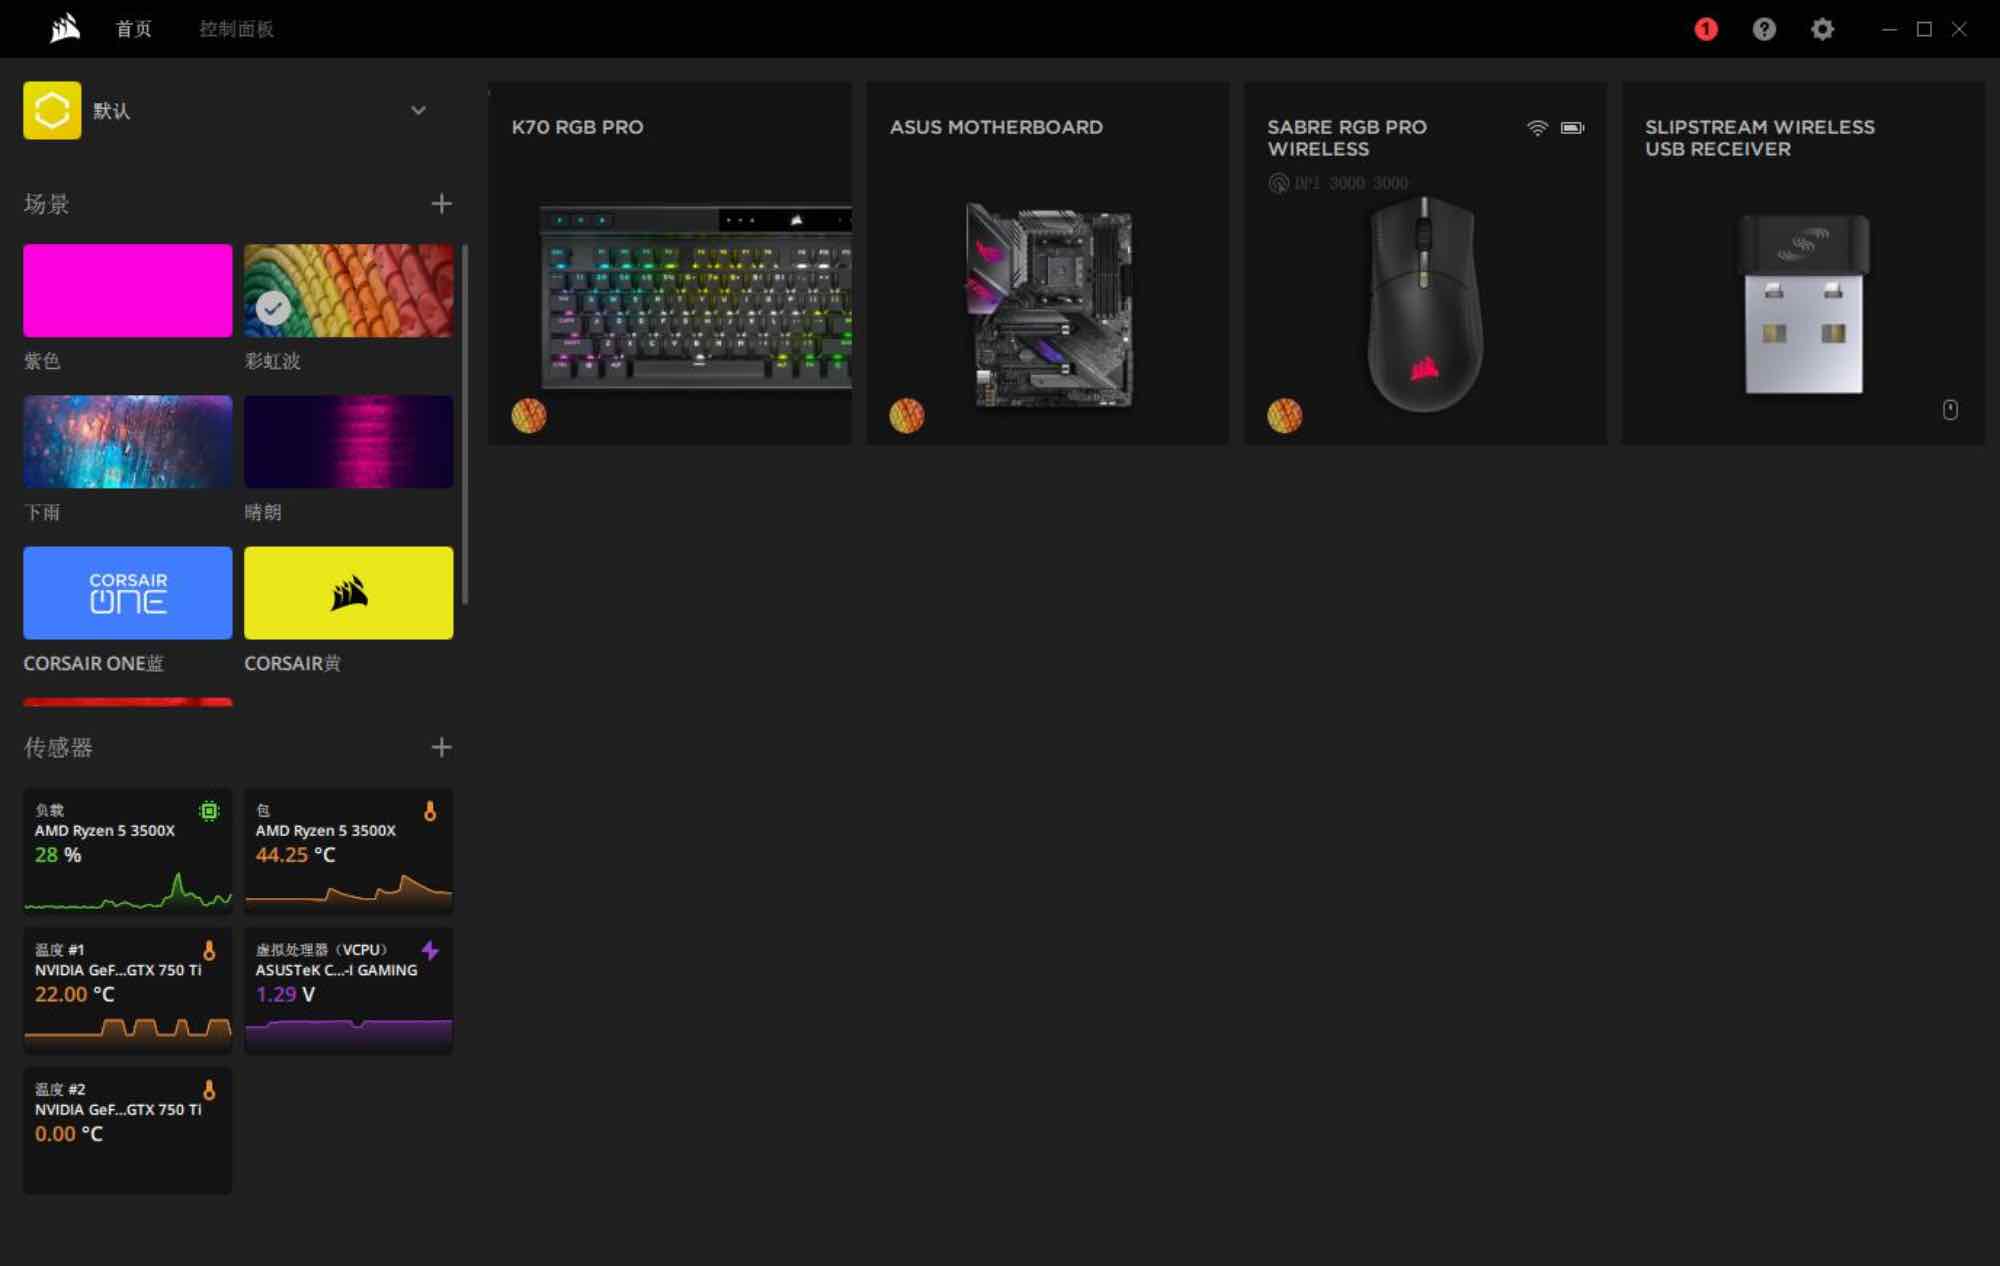The image size is (2000, 1266).
Task: Click the CORSAIR ONE蓝 label
Action: [94, 663]
